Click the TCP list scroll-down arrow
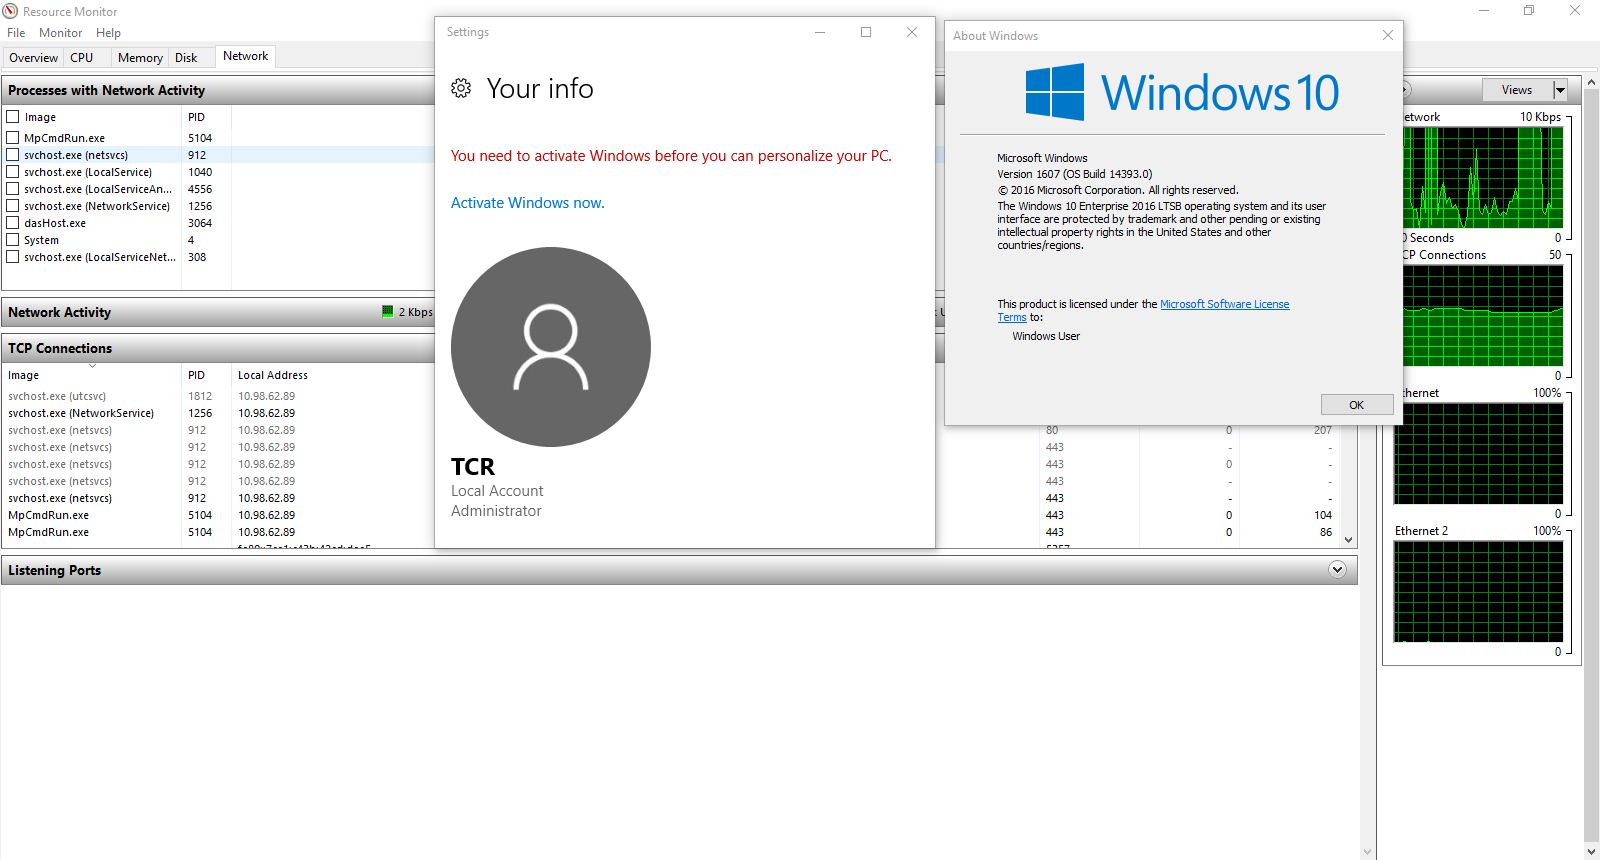Image resolution: width=1600 pixels, height=860 pixels. click(x=1349, y=540)
